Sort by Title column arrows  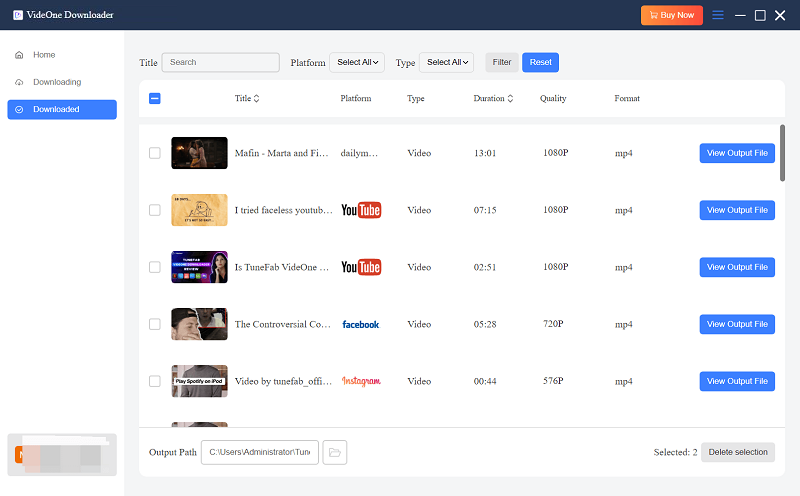(256, 99)
